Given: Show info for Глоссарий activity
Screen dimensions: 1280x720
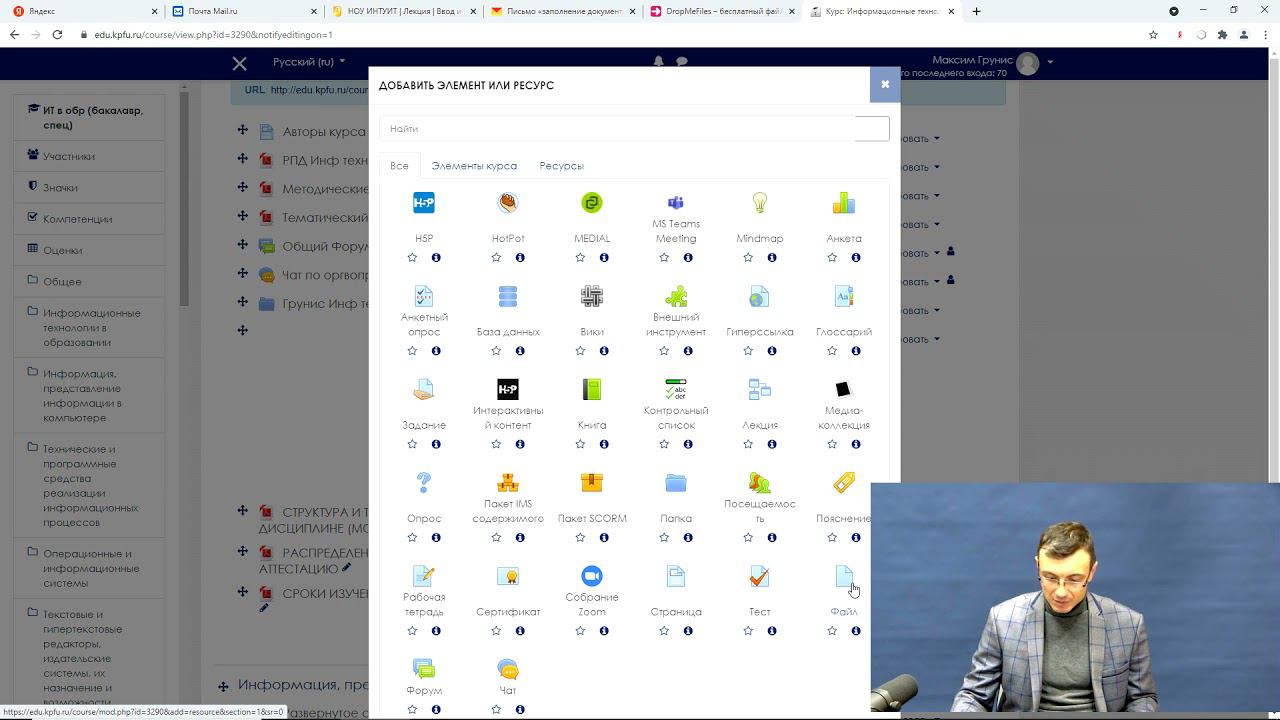Looking at the screenshot, I should coord(856,351).
